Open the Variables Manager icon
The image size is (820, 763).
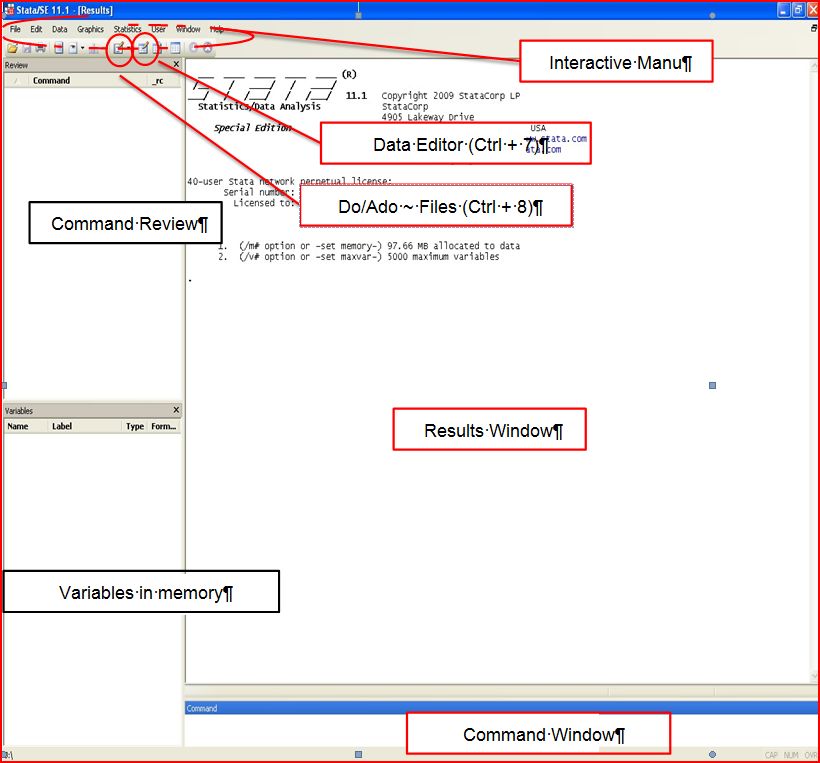coord(175,48)
